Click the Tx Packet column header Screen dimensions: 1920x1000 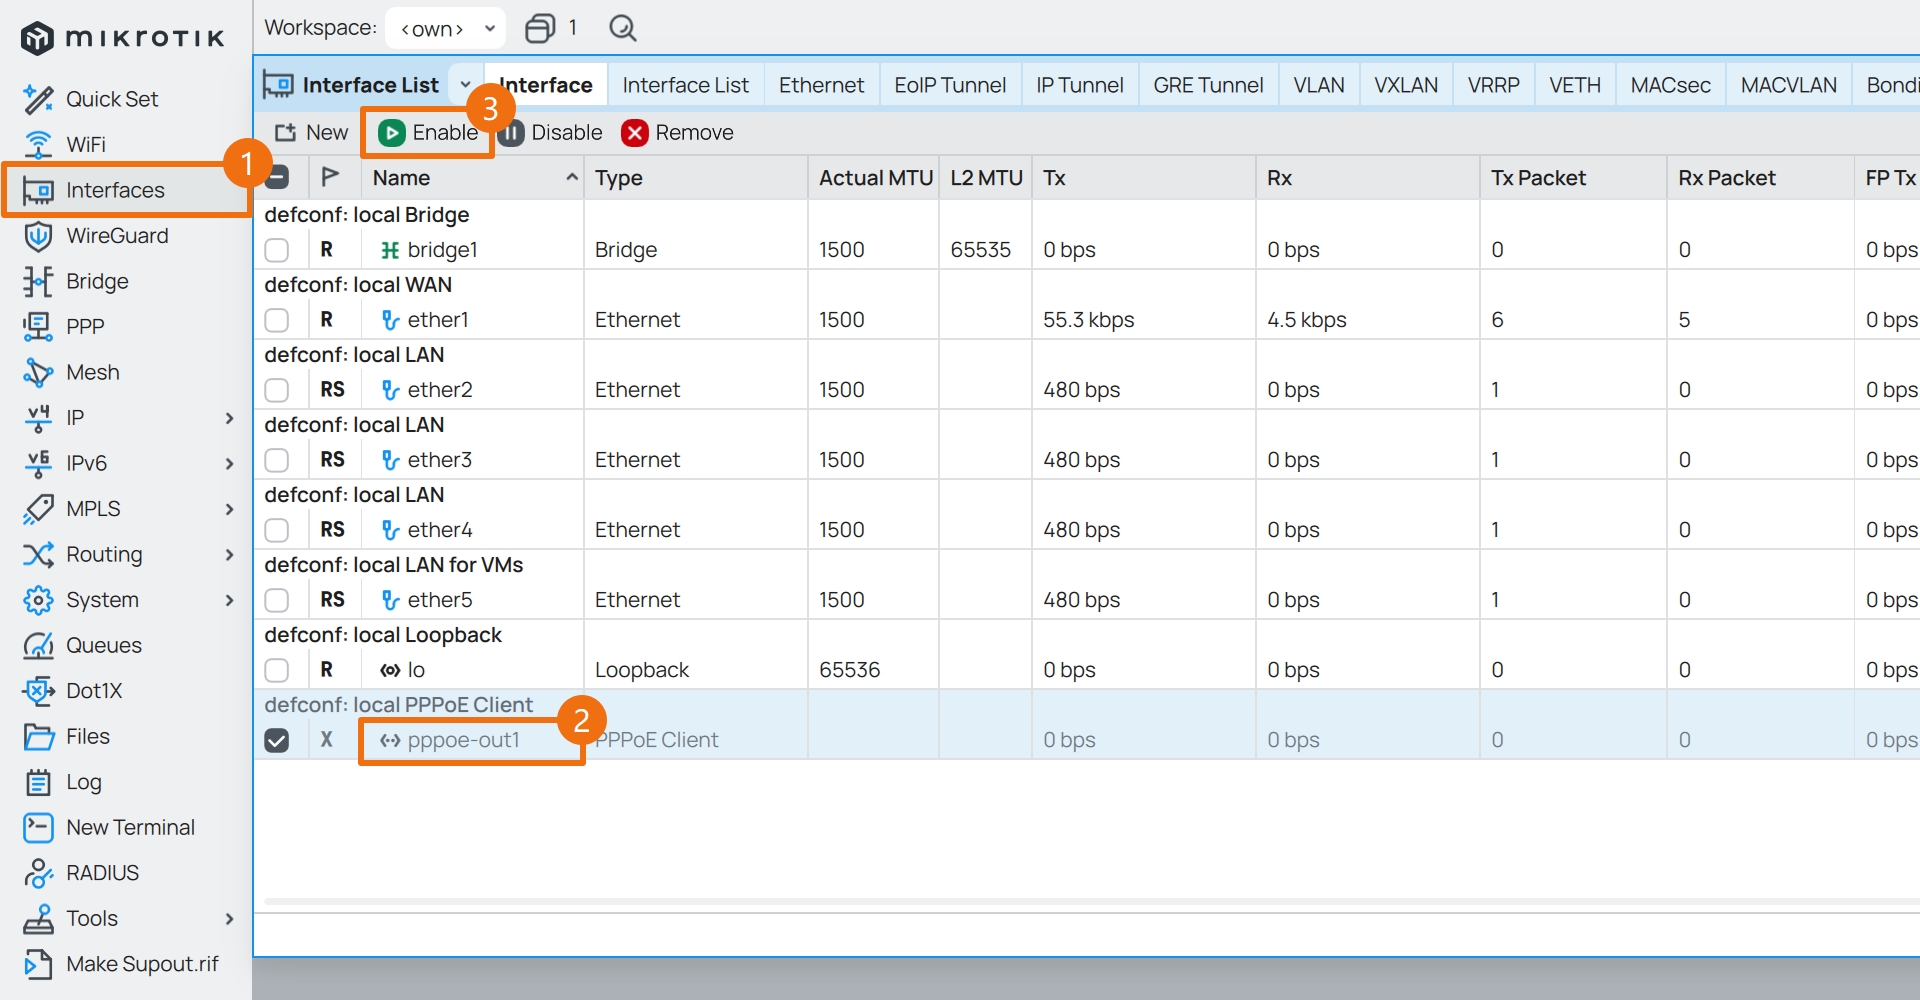point(1573,177)
